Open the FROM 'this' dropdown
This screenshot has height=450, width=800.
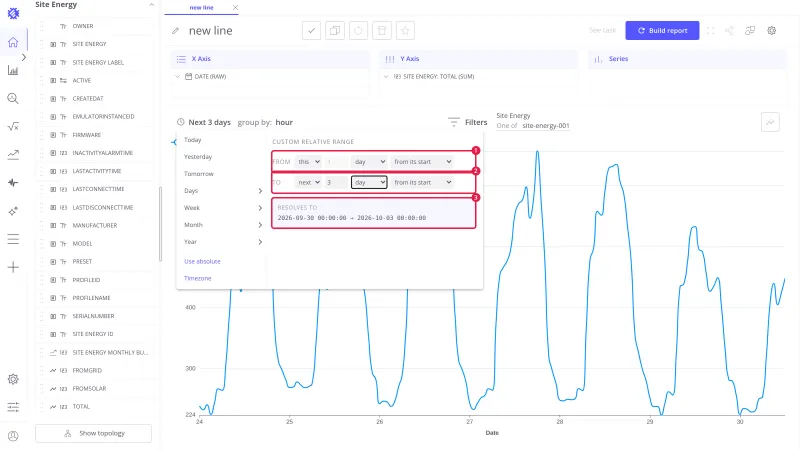point(308,162)
